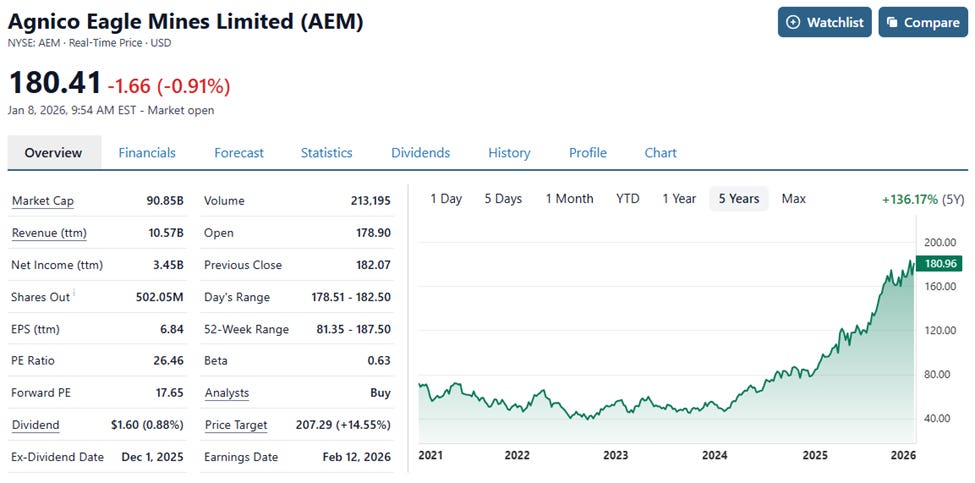Click the plus icon in Watchlist button
This screenshot has width=975, height=483.
pos(793,22)
